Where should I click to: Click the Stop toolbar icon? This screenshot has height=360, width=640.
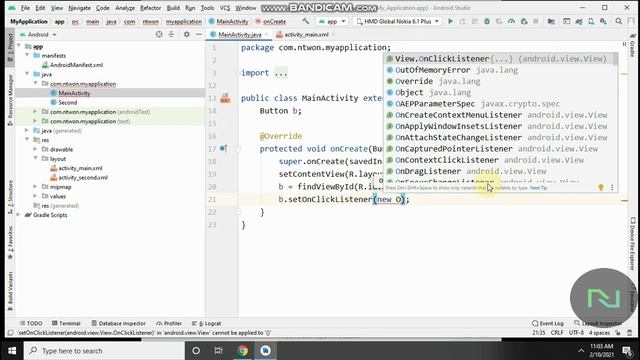click(536, 21)
